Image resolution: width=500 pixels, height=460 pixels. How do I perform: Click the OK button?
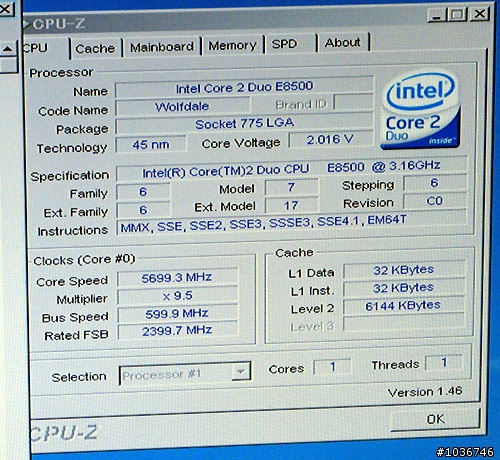pos(436,419)
